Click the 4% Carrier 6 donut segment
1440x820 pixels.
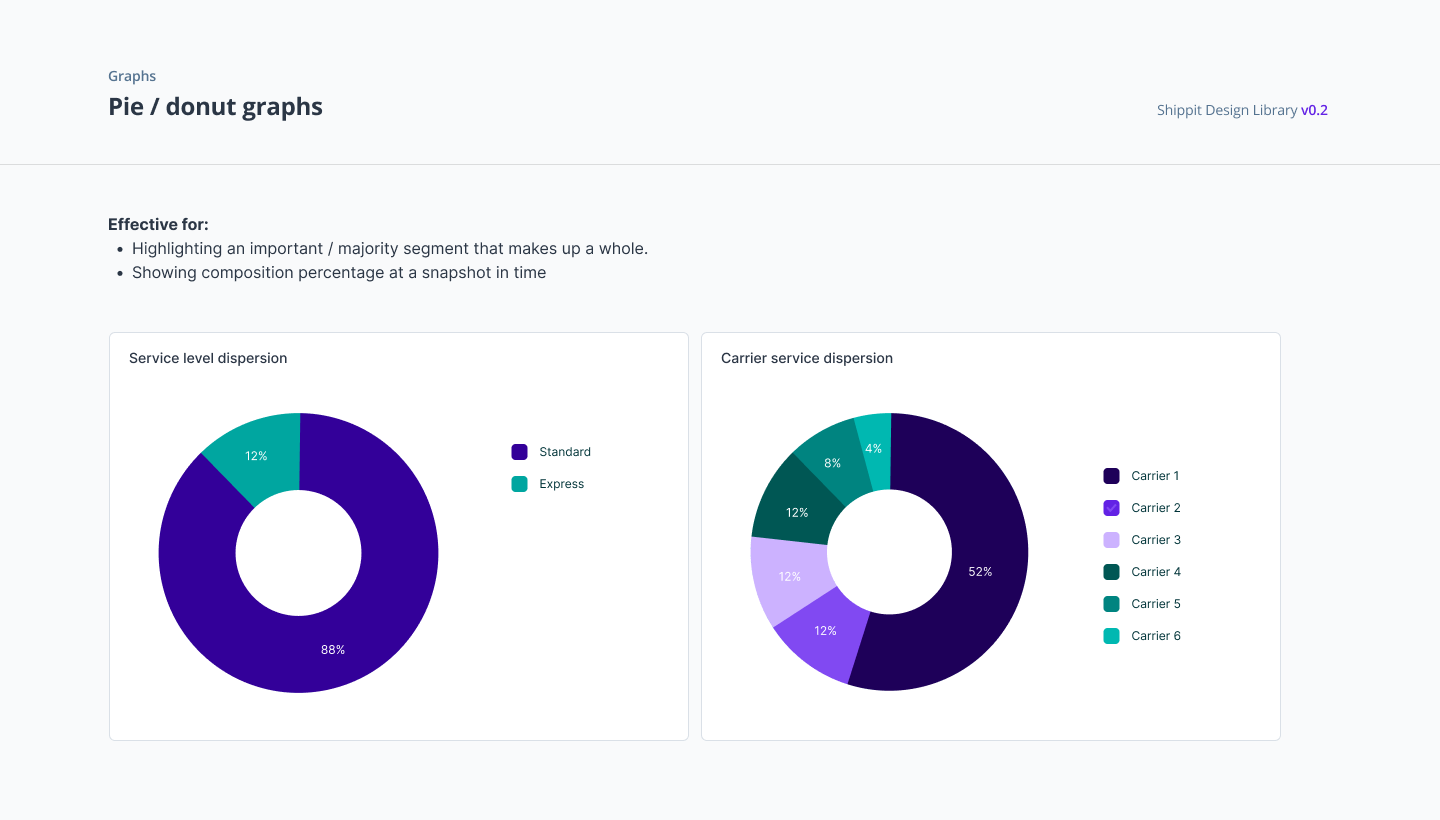(874, 450)
